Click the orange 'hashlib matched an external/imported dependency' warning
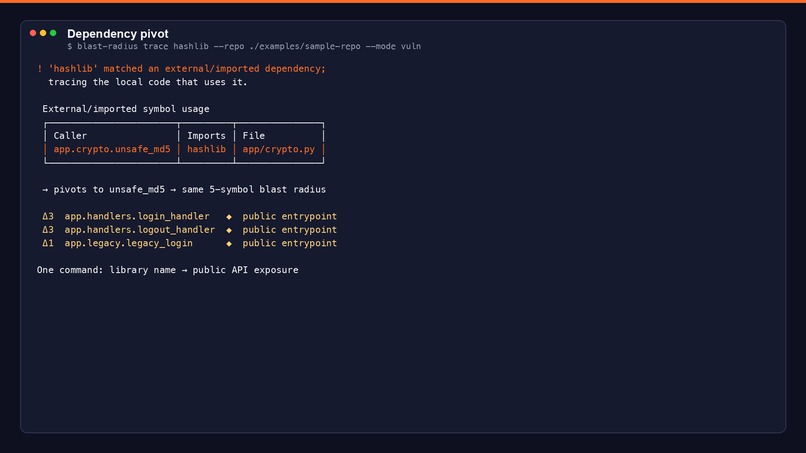The height and width of the screenshot is (453, 806). [x=181, y=68]
